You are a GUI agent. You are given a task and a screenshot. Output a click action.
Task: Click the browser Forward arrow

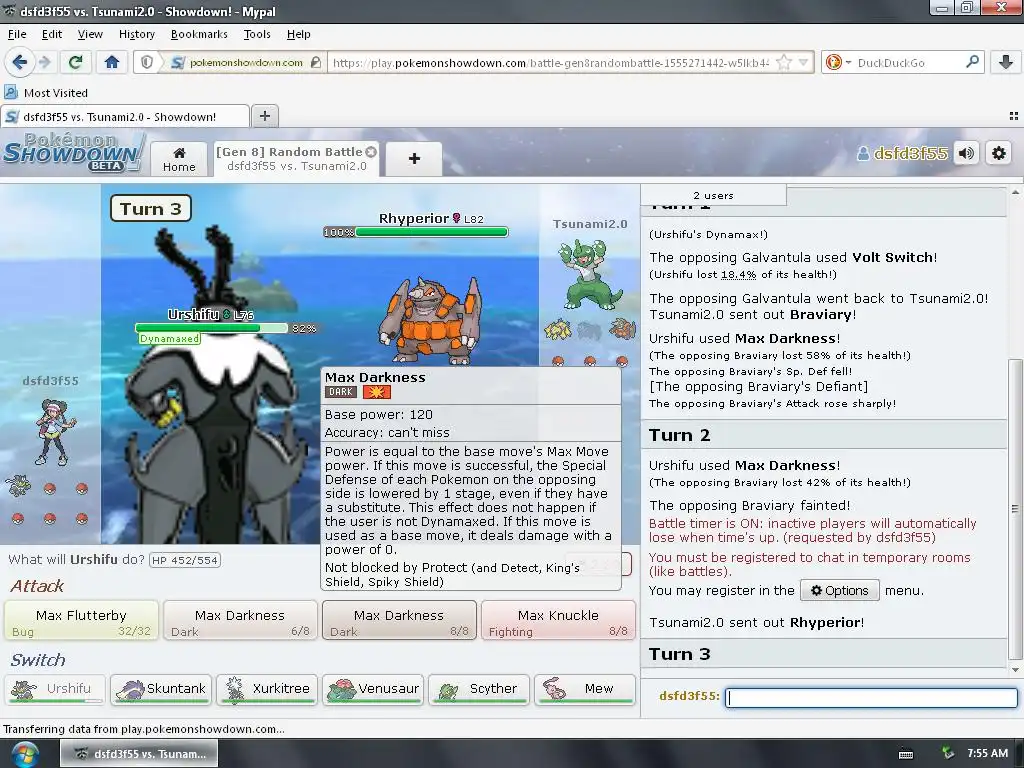click(45, 63)
